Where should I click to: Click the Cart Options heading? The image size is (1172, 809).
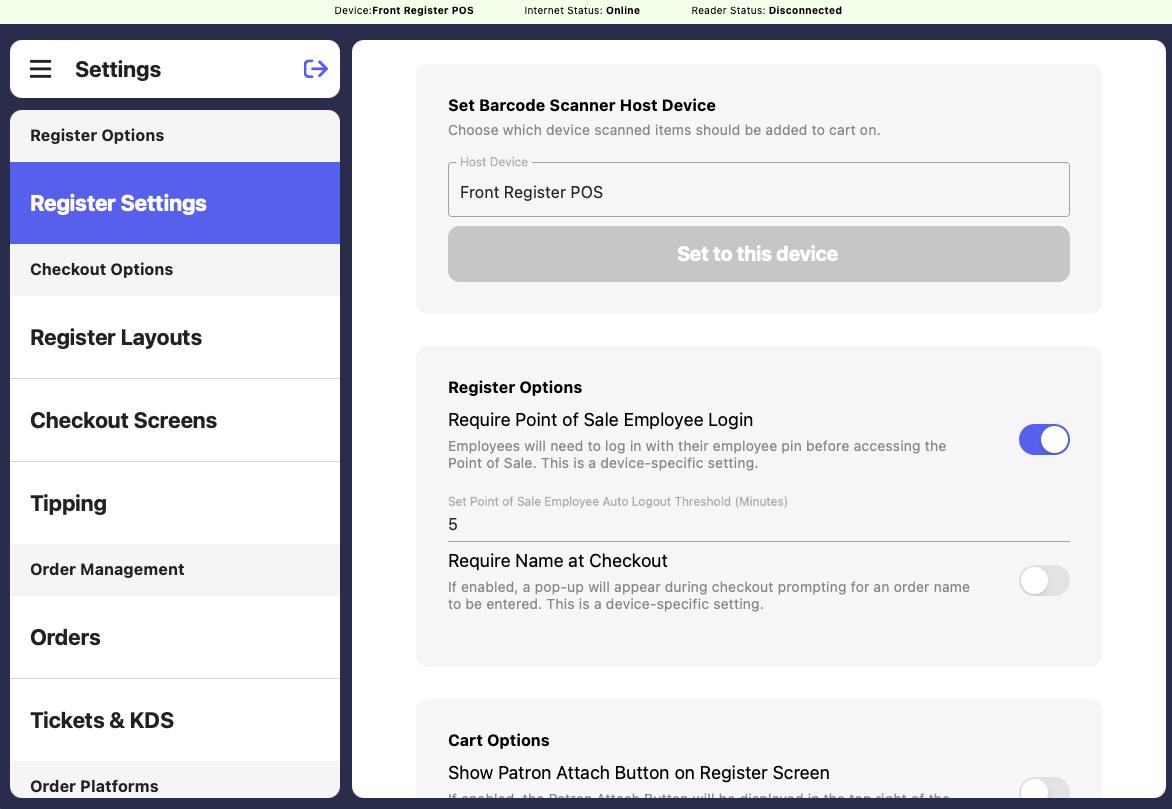[x=499, y=740]
